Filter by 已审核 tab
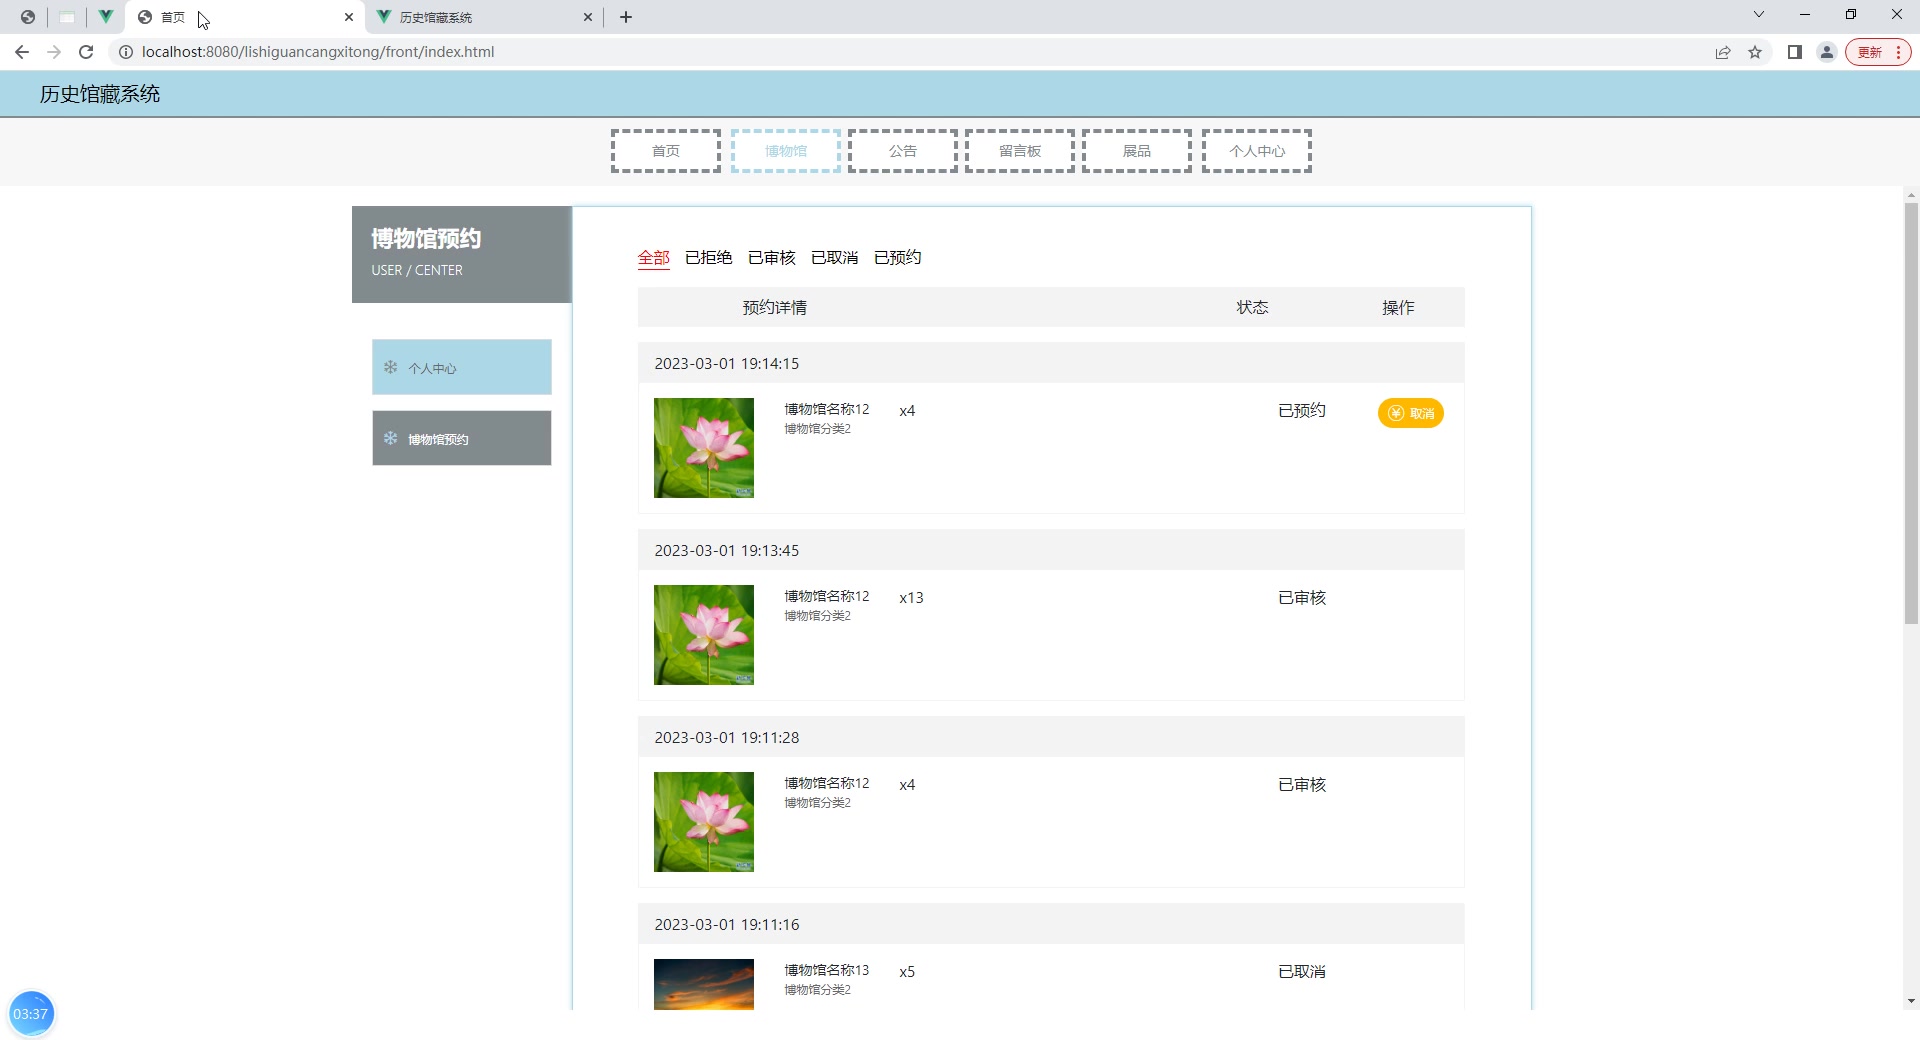 (772, 258)
